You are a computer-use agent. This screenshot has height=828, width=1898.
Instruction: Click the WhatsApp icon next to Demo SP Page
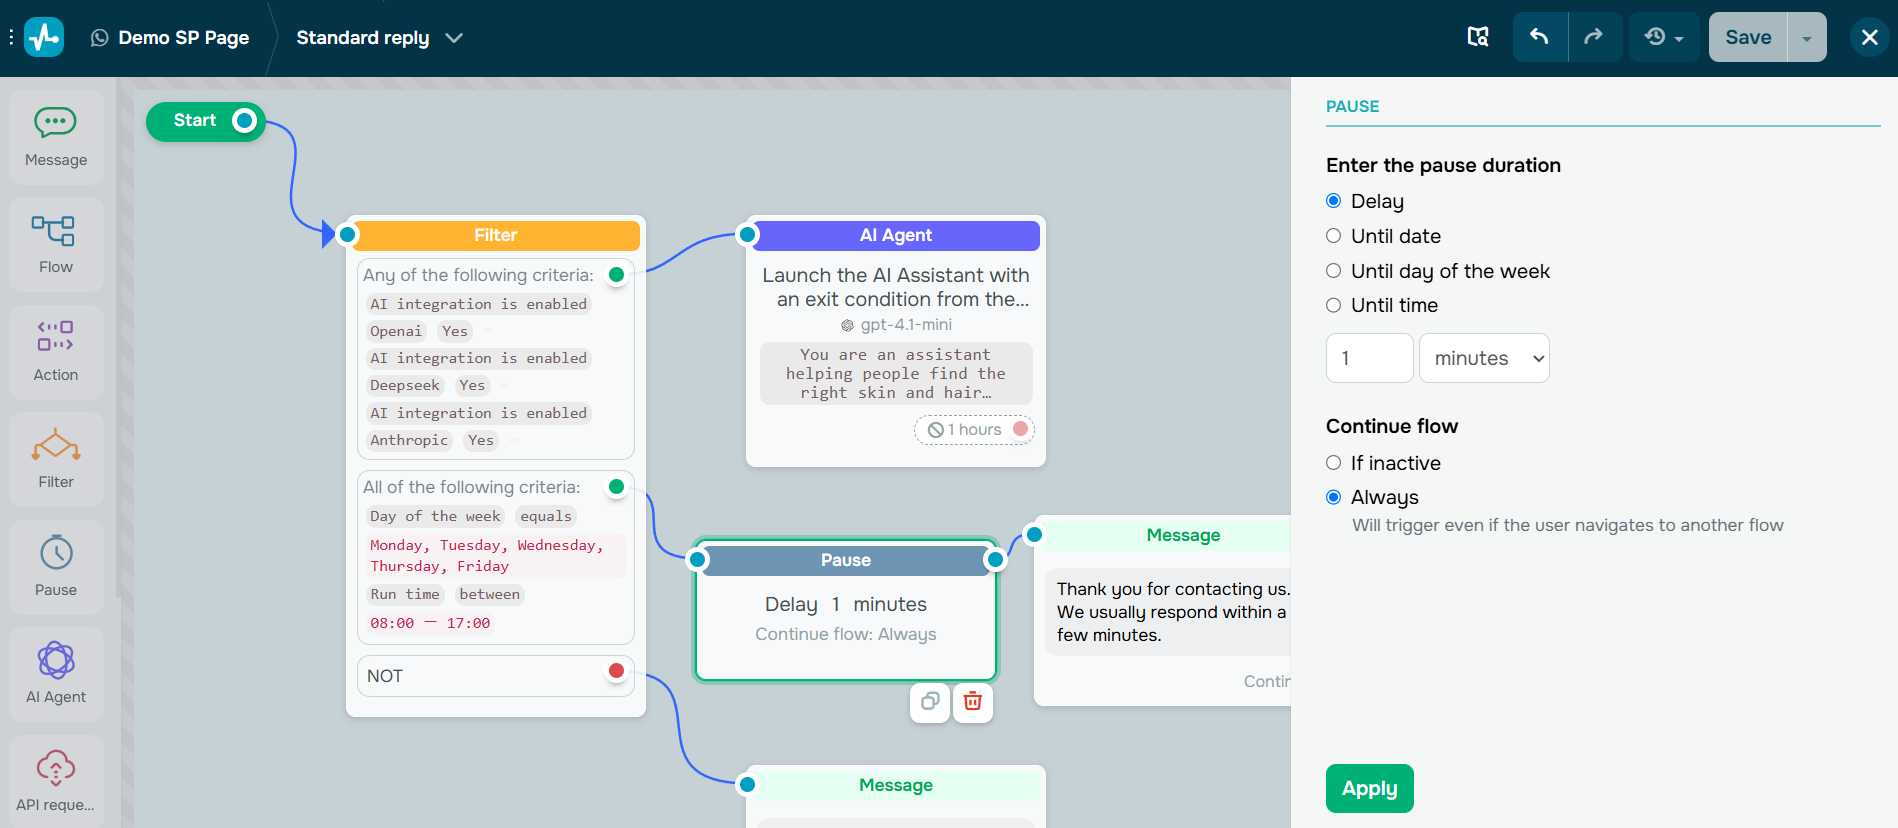point(99,38)
